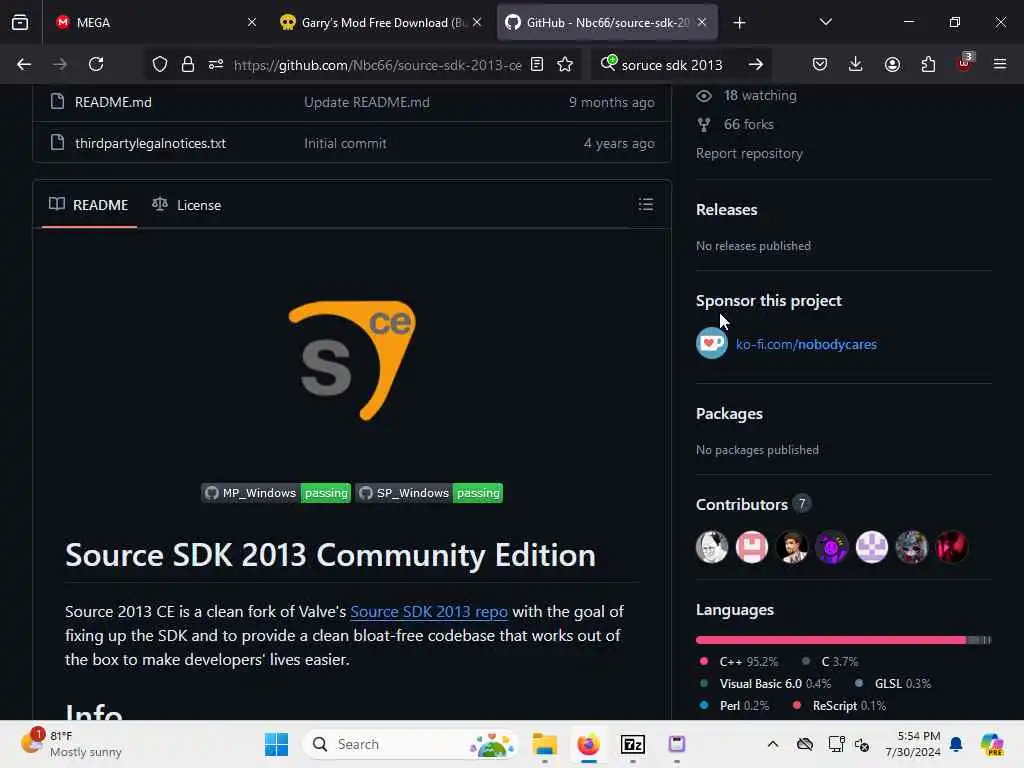Close the Garry's Mod tab
Image resolution: width=1024 pixels, height=768 pixels.
tap(477, 22)
